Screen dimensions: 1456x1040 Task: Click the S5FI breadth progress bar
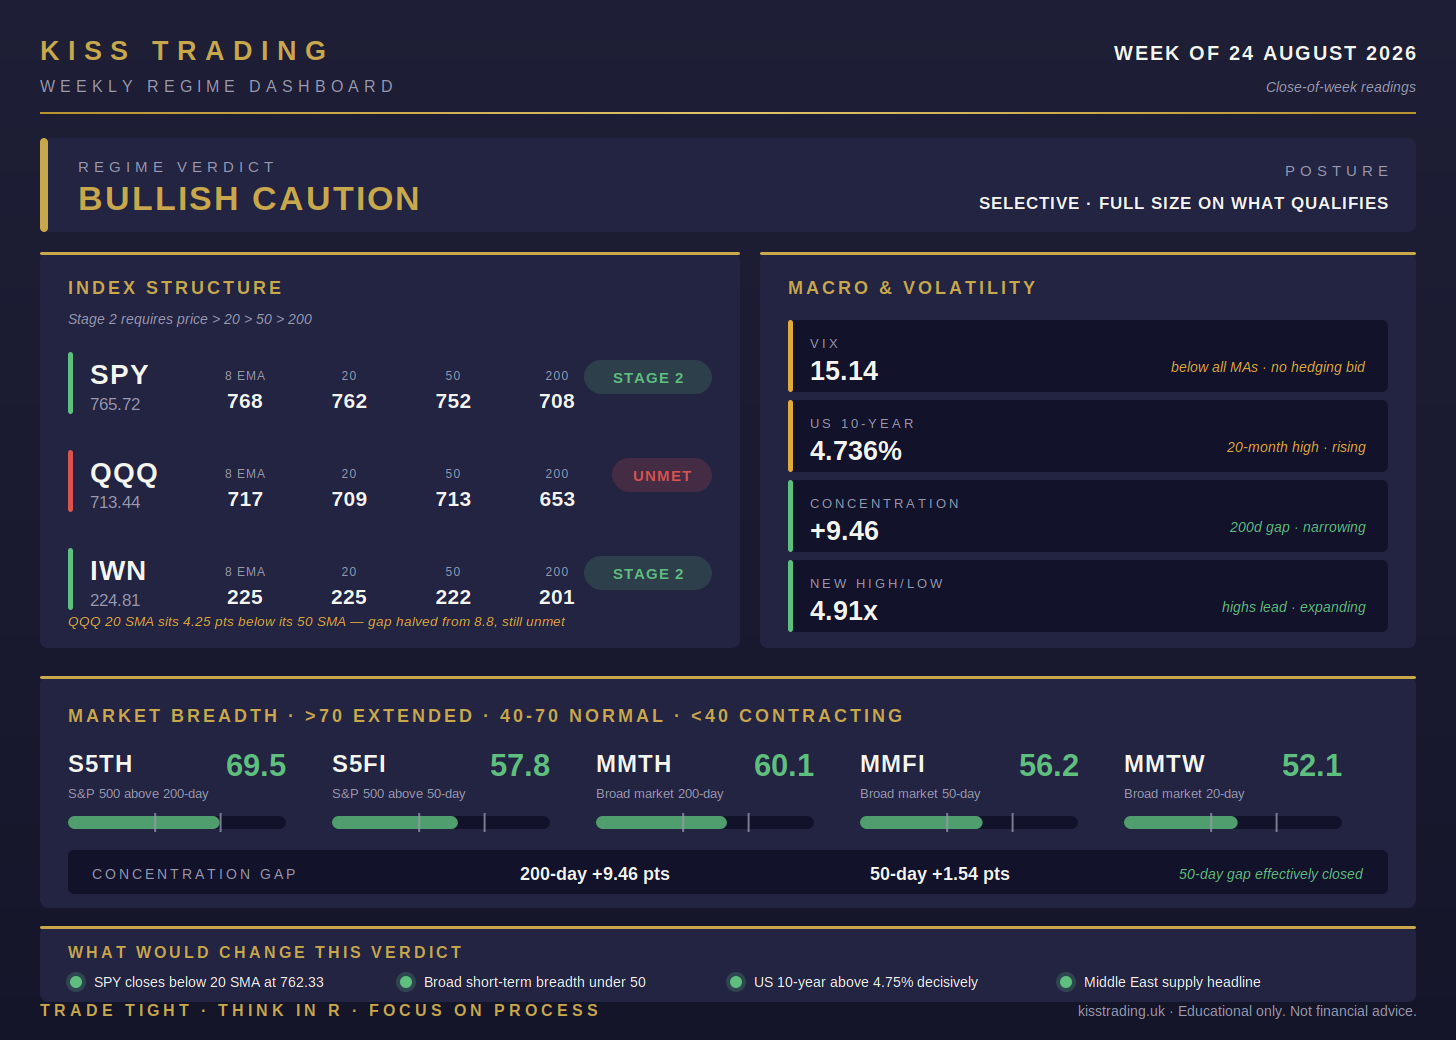[441, 822]
